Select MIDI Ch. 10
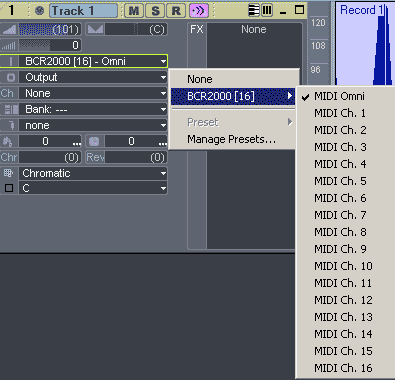Viewport: 395px width, 380px height. pyautogui.click(x=346, y=266)
